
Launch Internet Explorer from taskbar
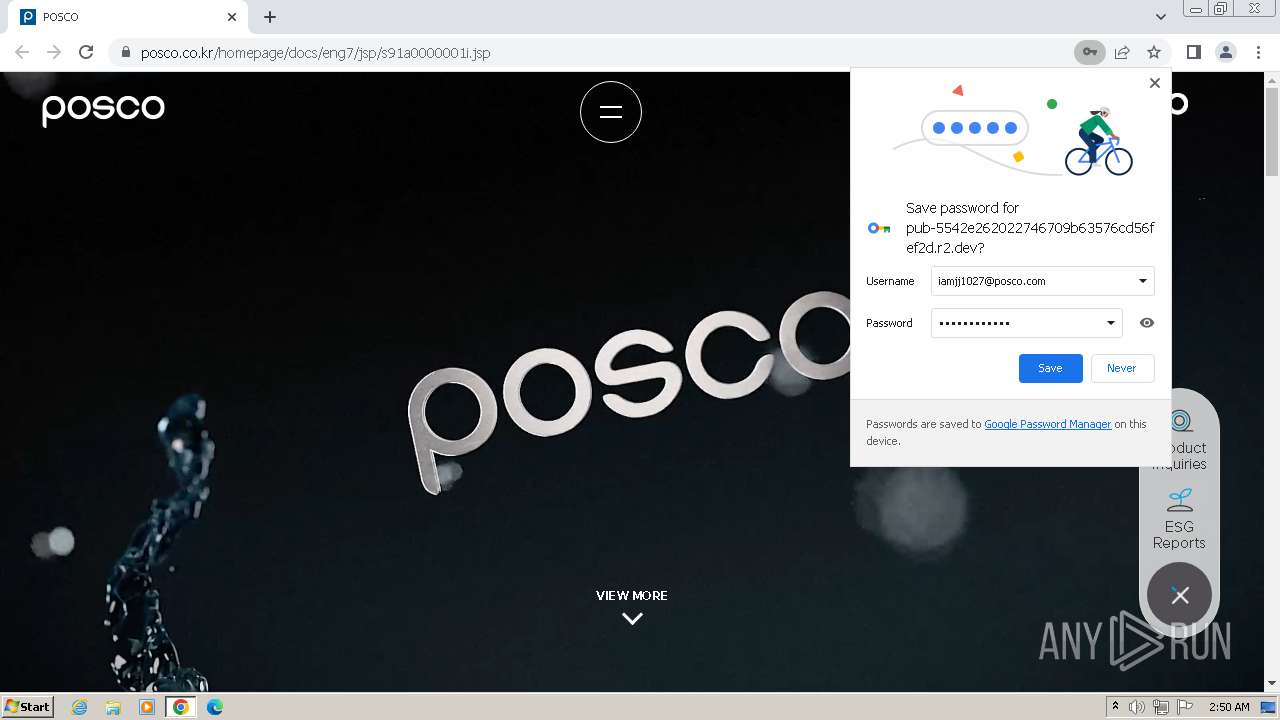(80, 707)
